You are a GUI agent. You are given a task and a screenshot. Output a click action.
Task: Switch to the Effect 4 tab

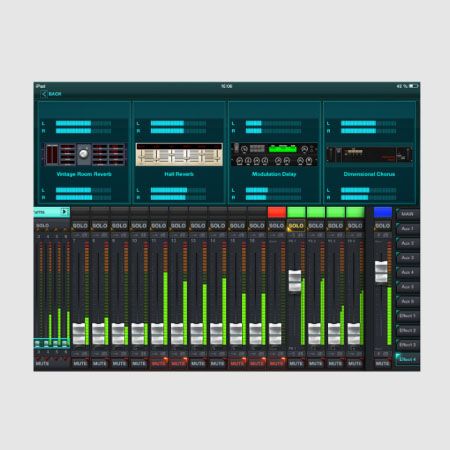click(408, 359)
